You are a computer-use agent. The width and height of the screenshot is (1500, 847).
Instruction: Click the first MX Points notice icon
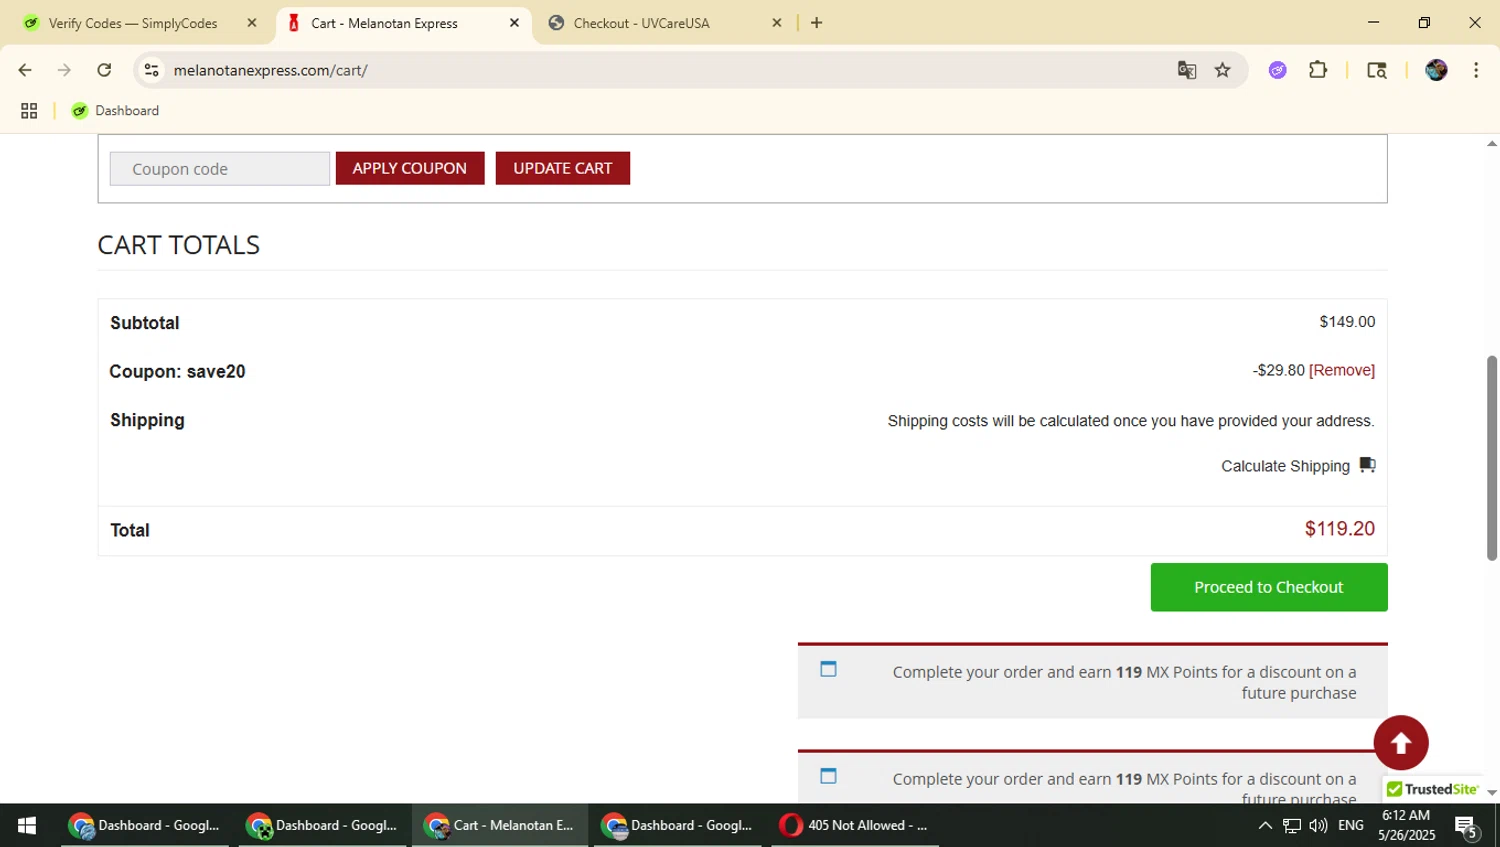[828, 669]
